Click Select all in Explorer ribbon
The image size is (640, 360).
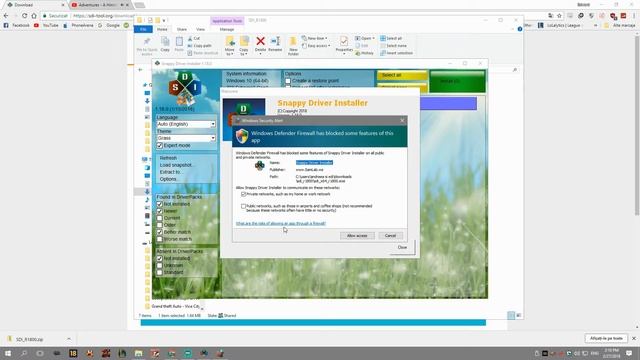[x=391, y=38]
